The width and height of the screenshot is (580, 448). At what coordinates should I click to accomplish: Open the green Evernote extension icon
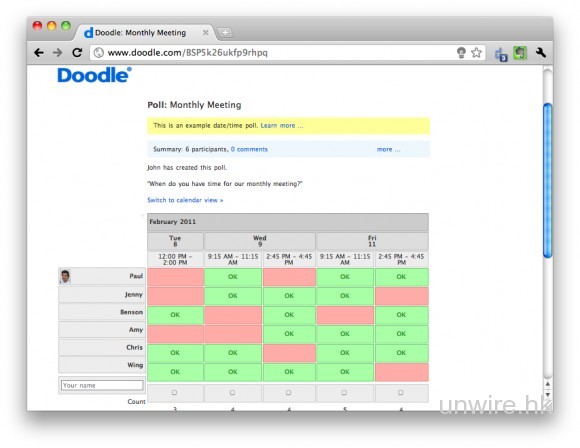520,53
